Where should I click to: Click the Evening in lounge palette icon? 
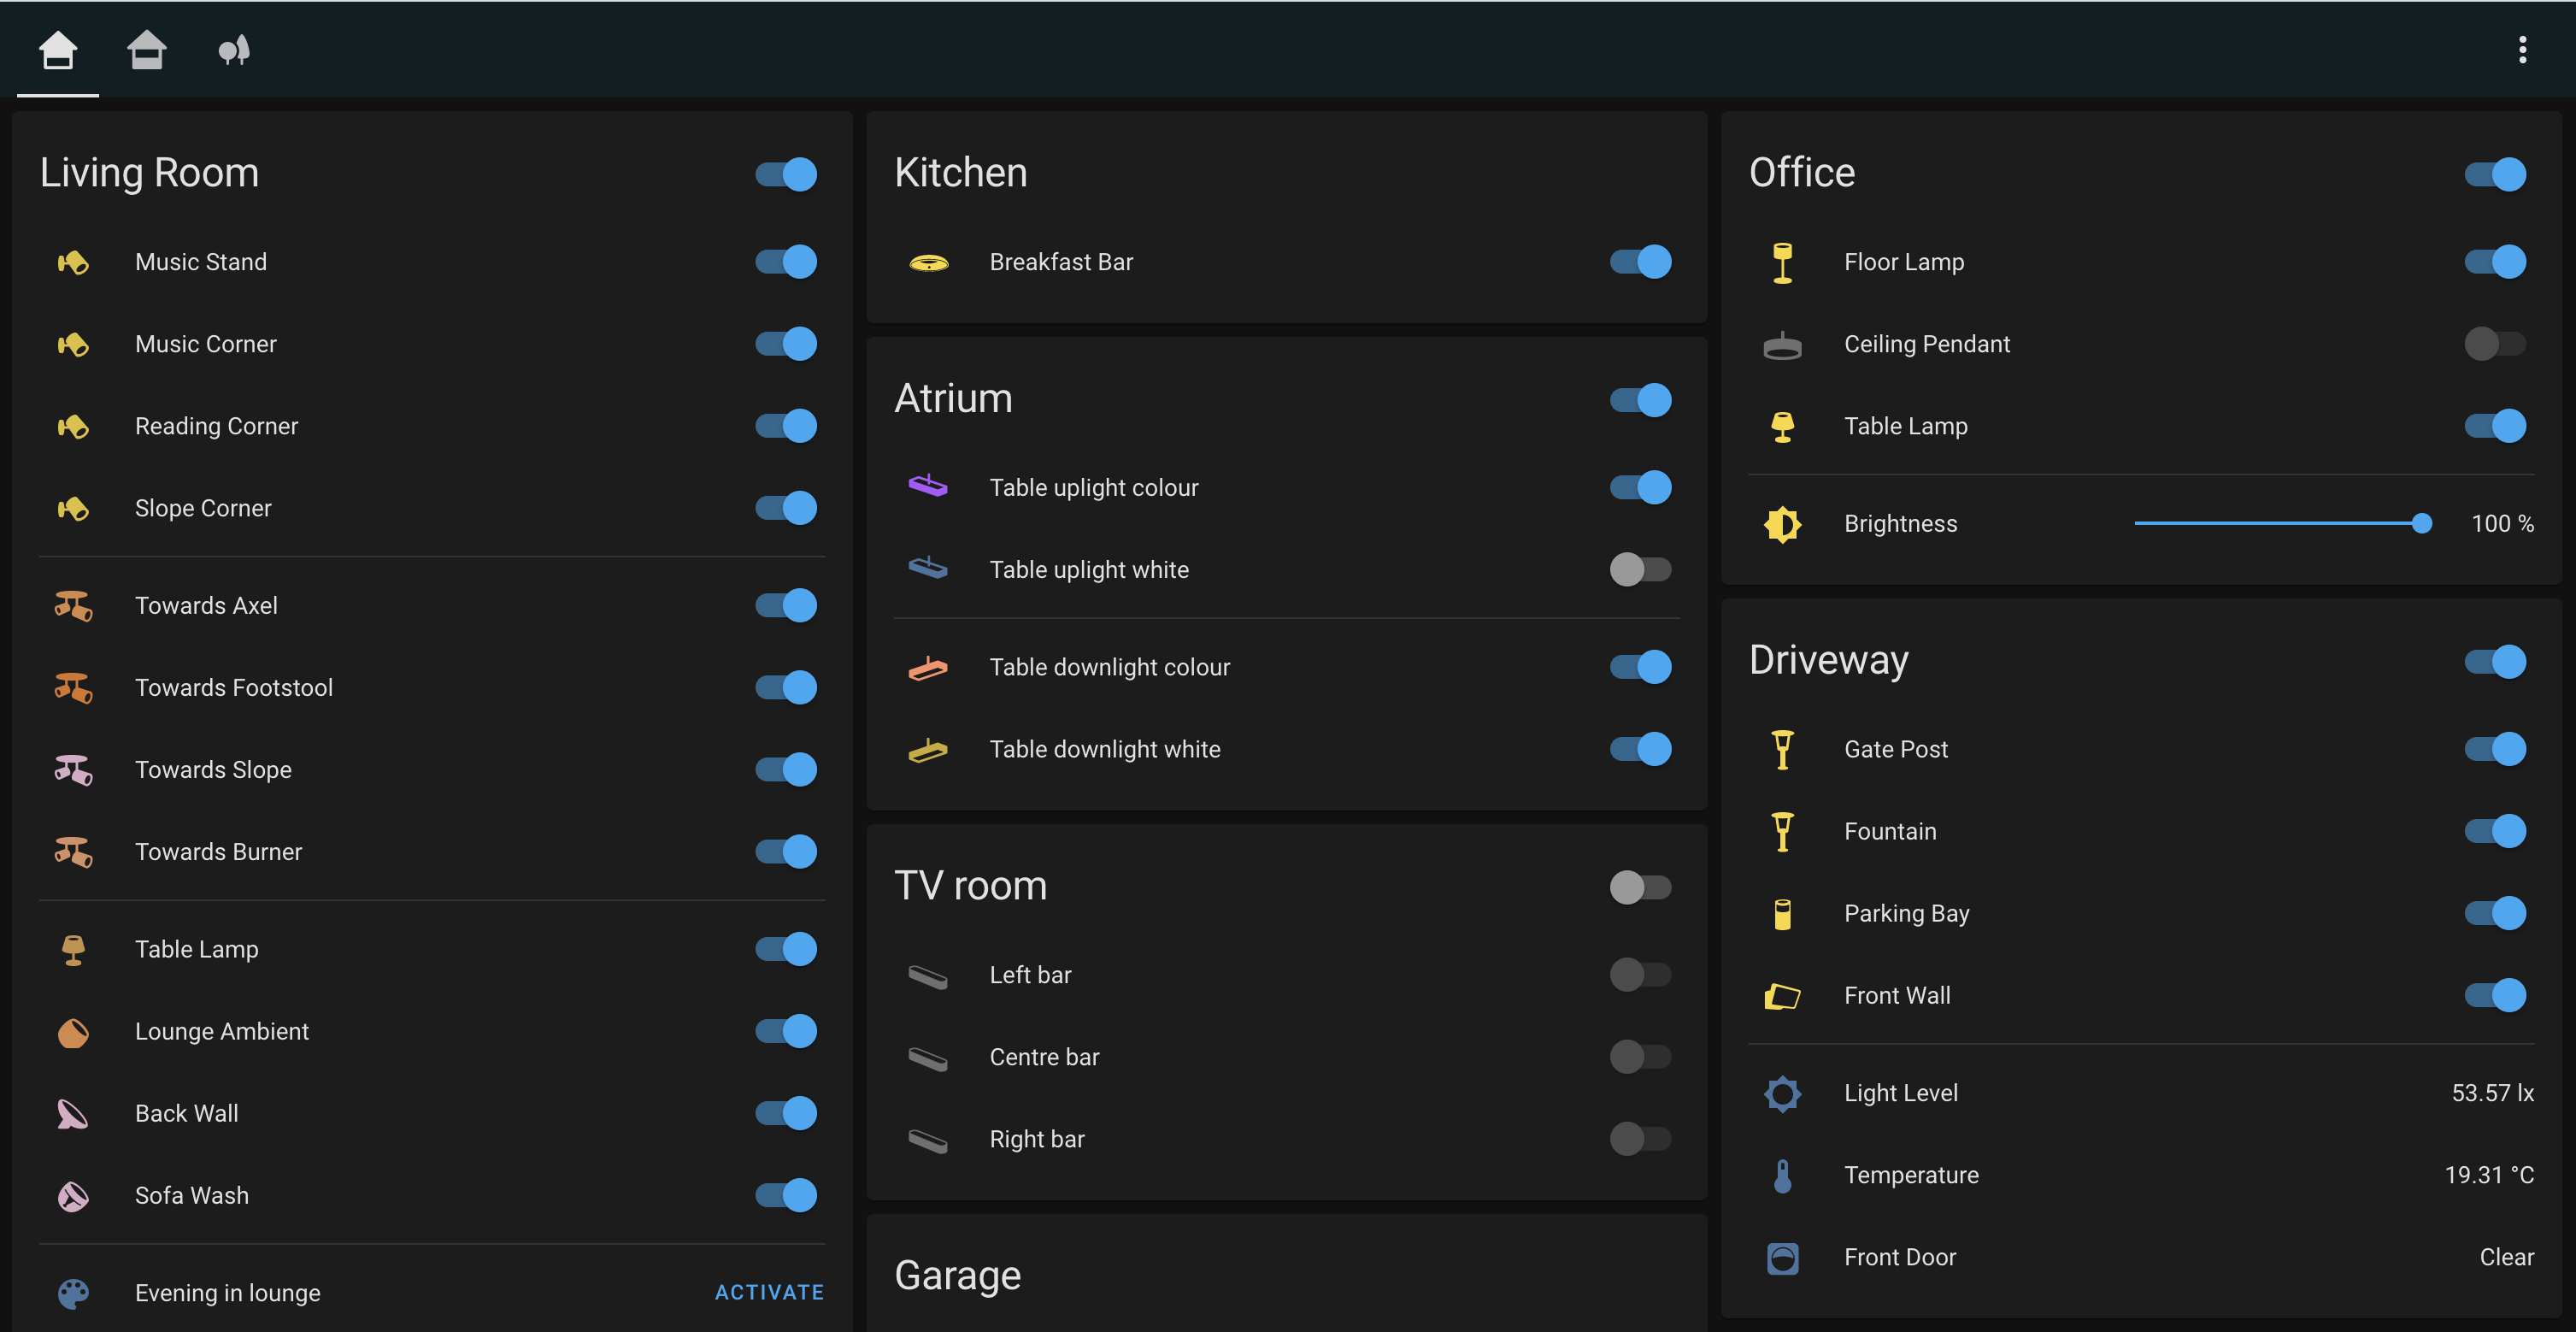pos(73,1293)
